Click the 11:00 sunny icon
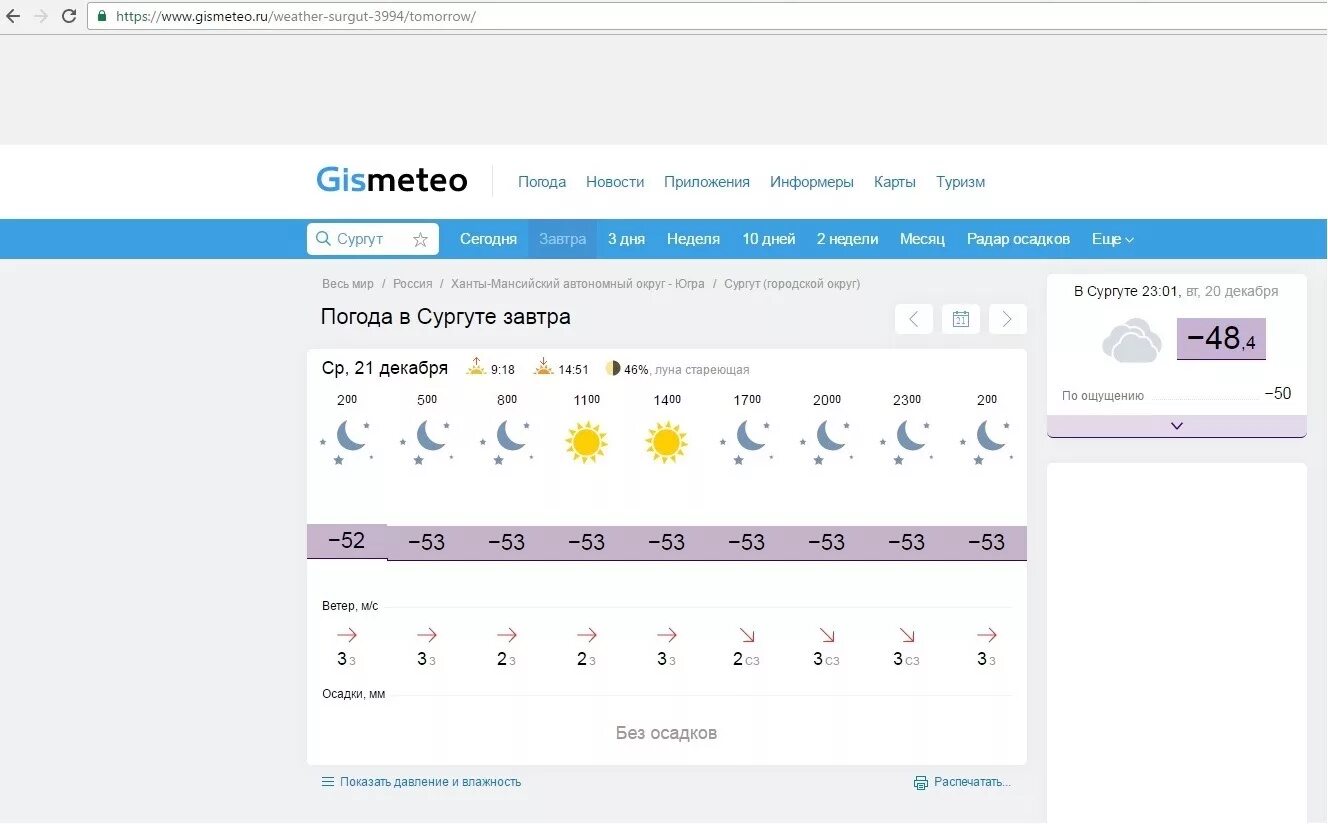1328x824 pixels. 587,442
